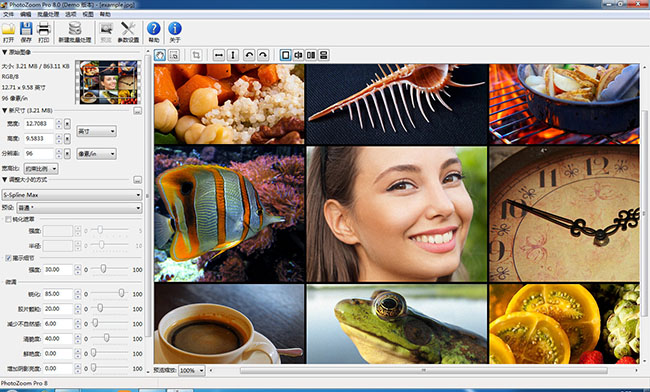Open the aspect ratio (约束比例) dropdown
The width and height of the screenshot is (650, 392).
[41, 169]
